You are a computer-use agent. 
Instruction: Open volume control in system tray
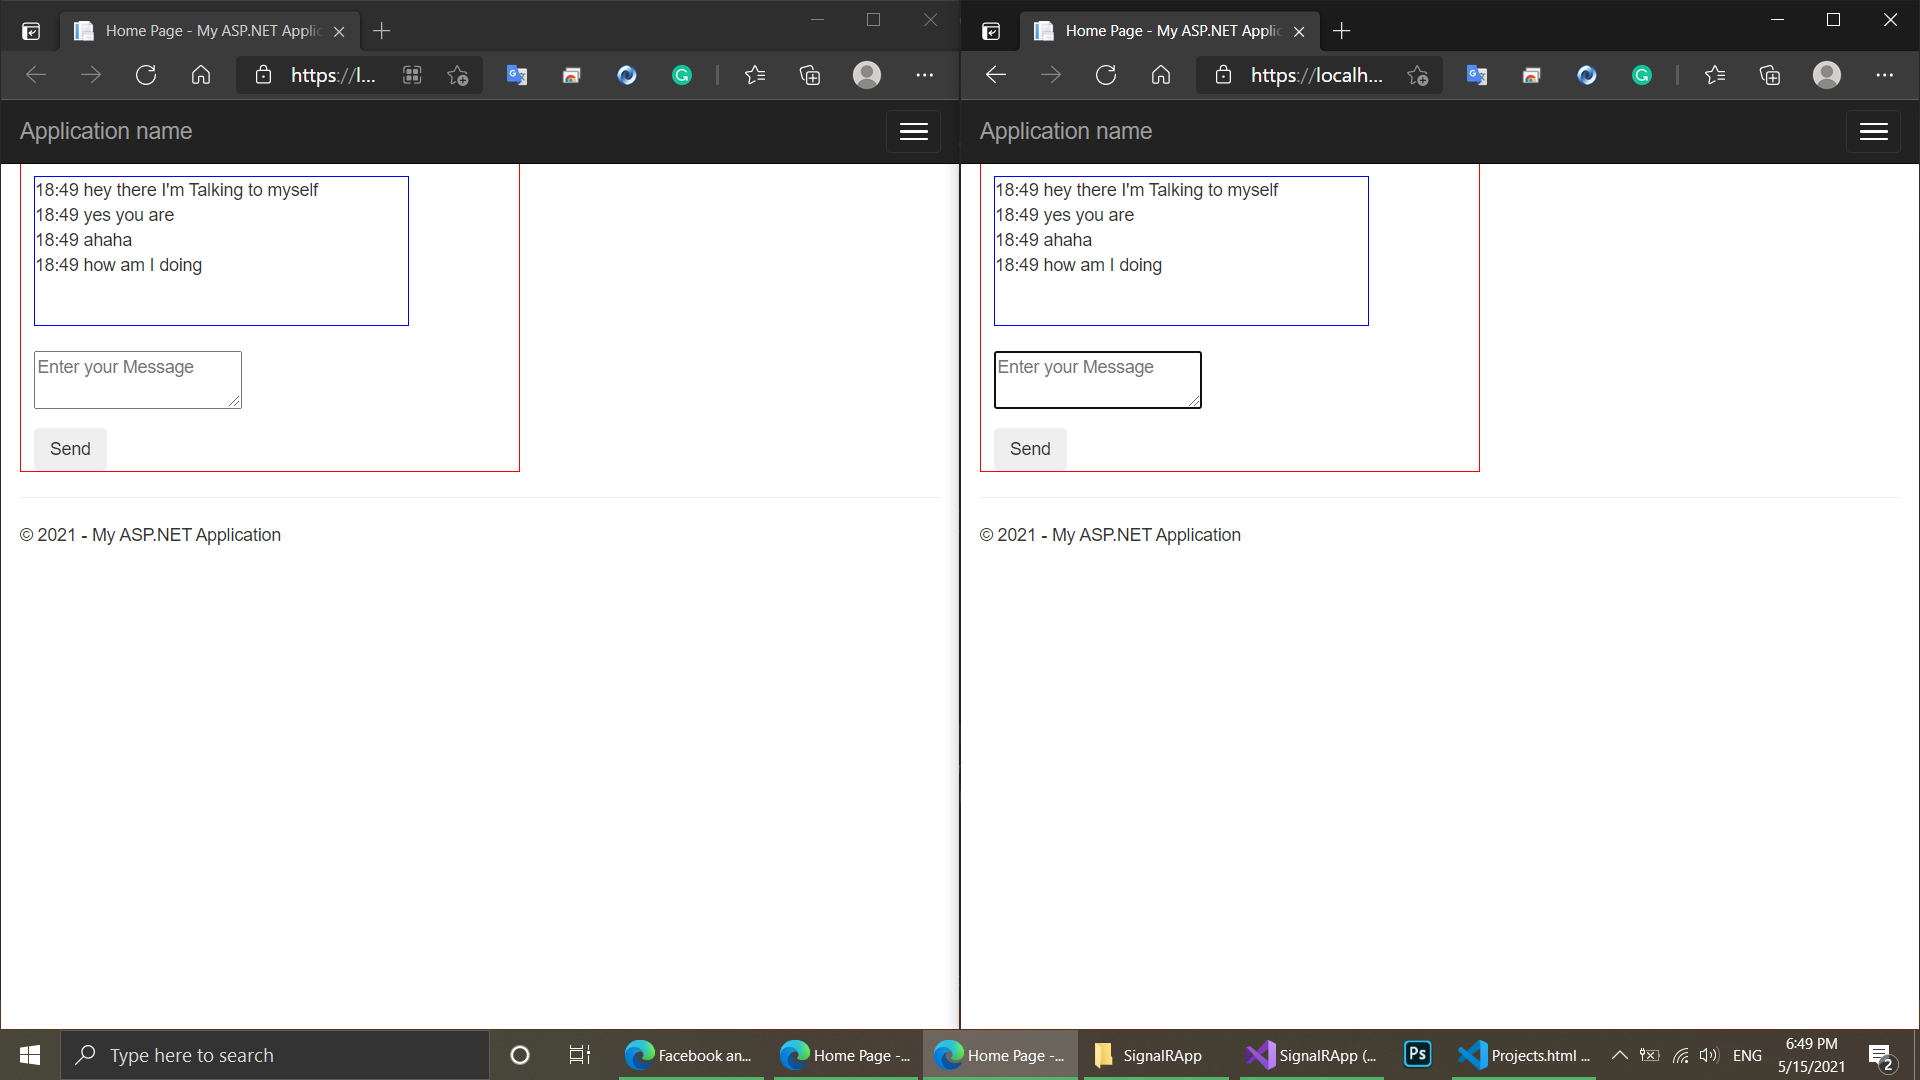(1708, 1055)
